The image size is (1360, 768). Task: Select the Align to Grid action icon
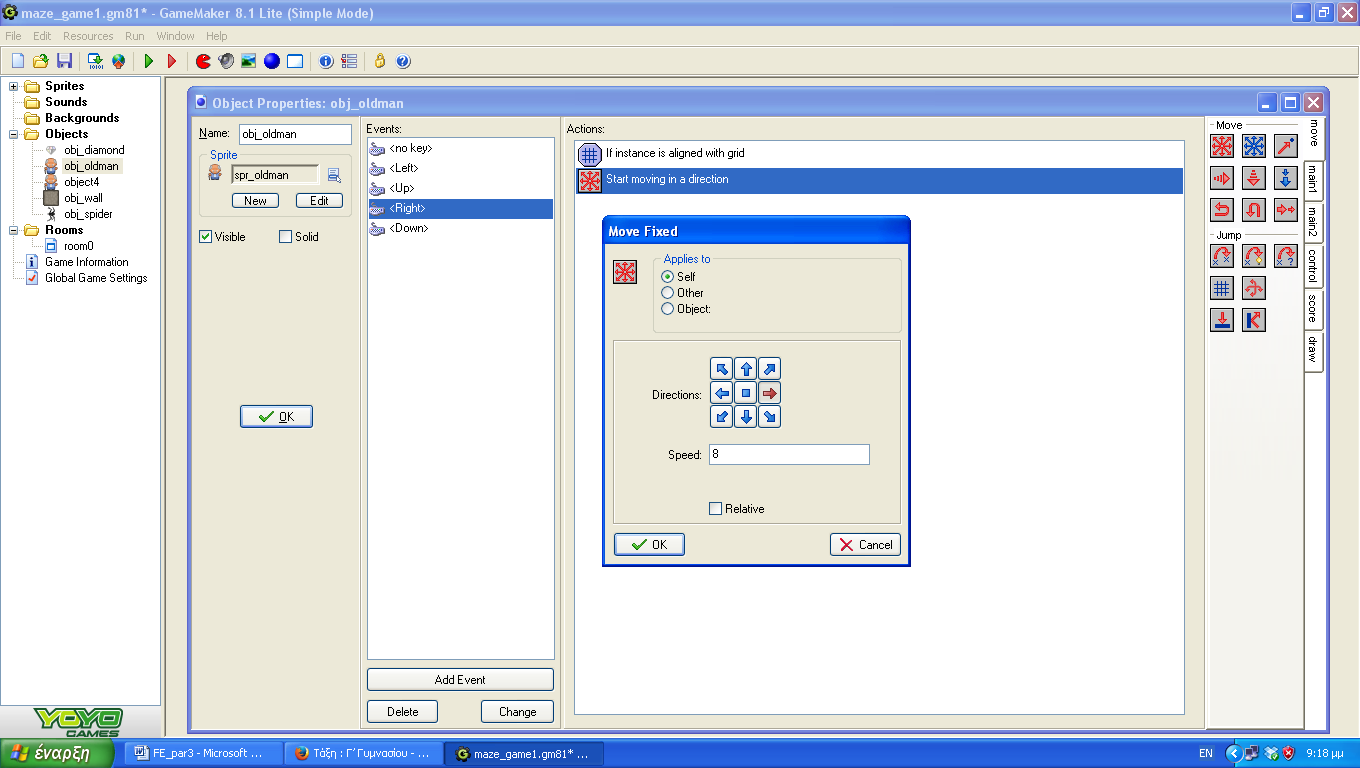coord(1222,288)
